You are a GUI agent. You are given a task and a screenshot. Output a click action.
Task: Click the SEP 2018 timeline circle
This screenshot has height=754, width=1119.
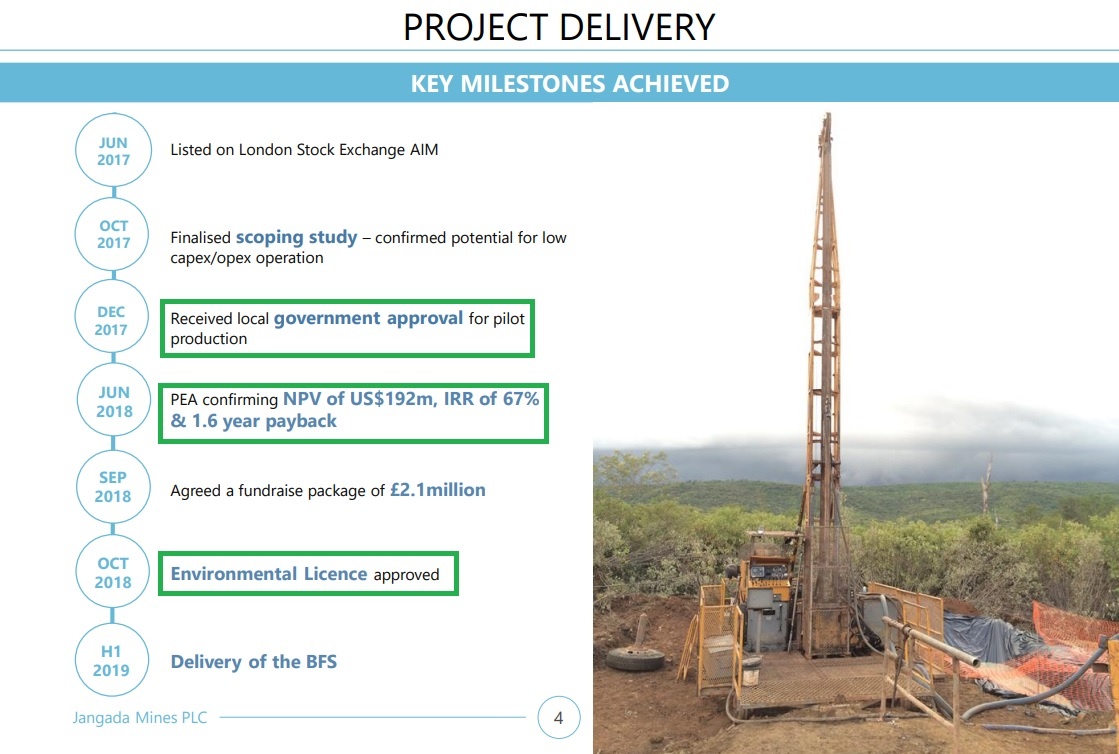(113, 486)
